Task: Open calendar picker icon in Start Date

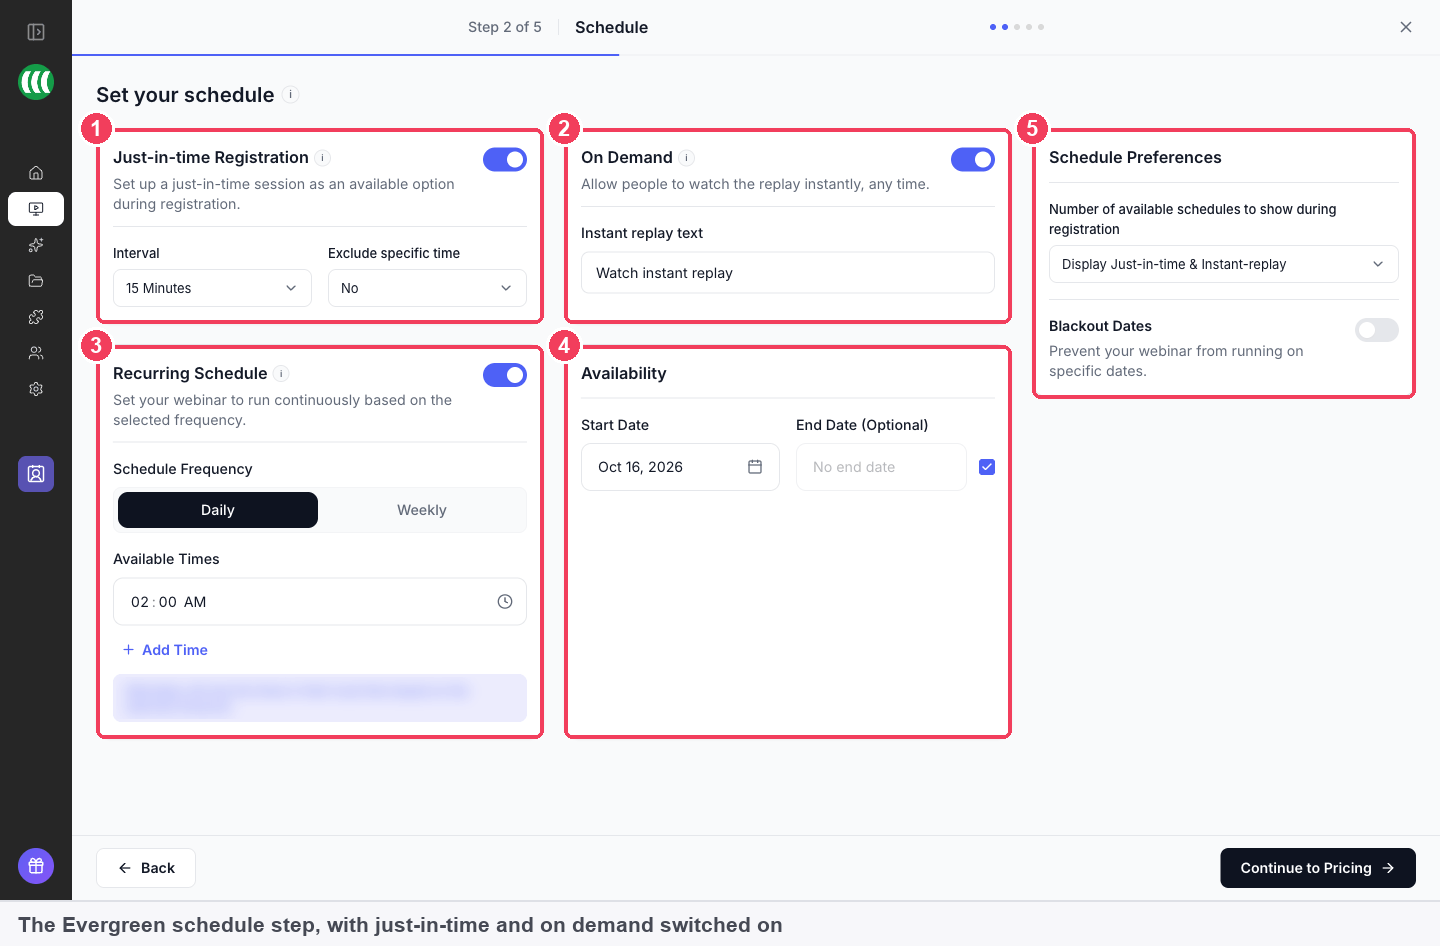Action: pos(755,467)
